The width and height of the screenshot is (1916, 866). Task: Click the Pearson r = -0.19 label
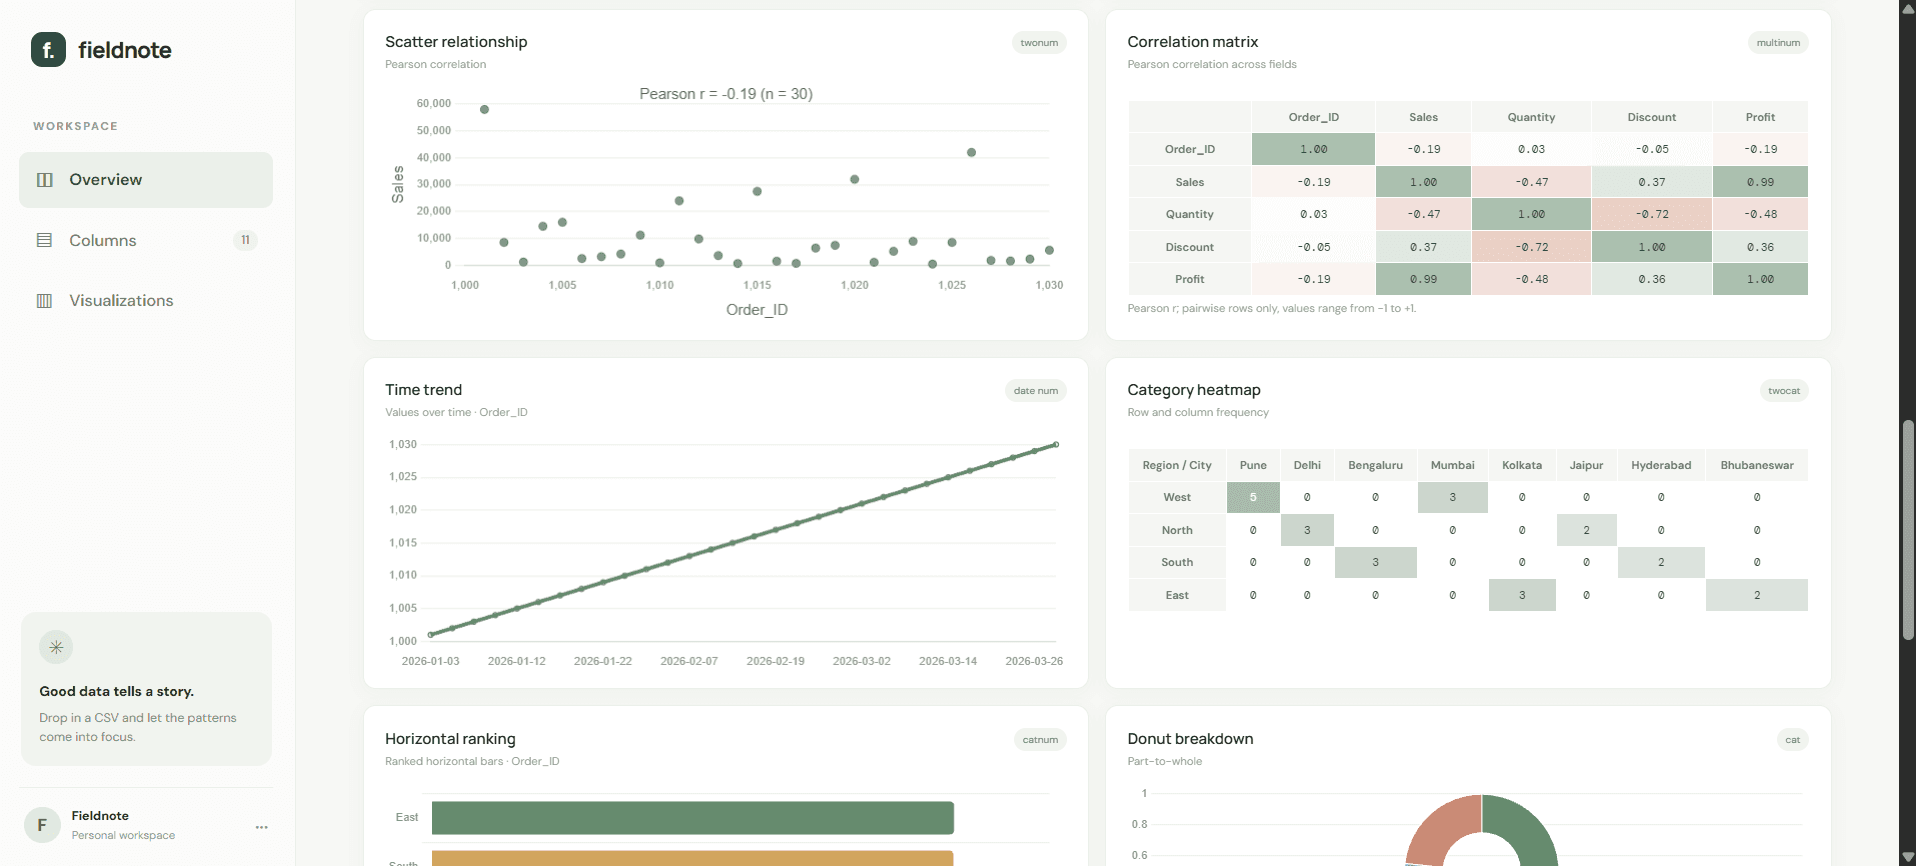(x=726, y=94)
